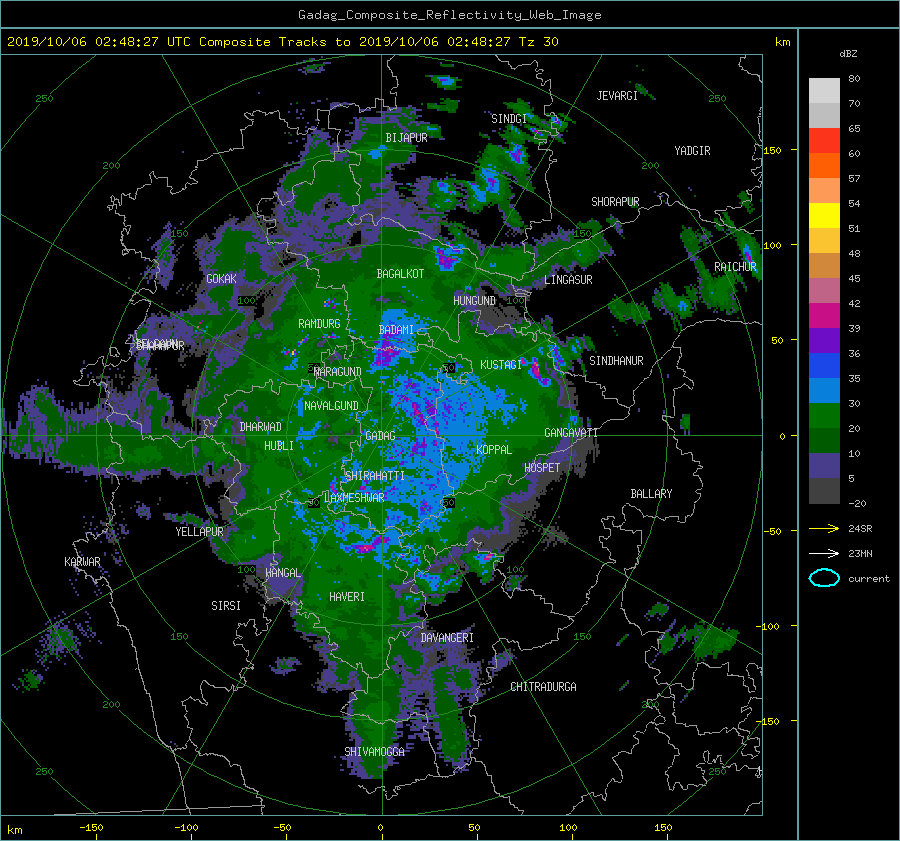Click the YELLAPUR city label
The width and height of the screenshot is (900, 841).
click(199, 532)
